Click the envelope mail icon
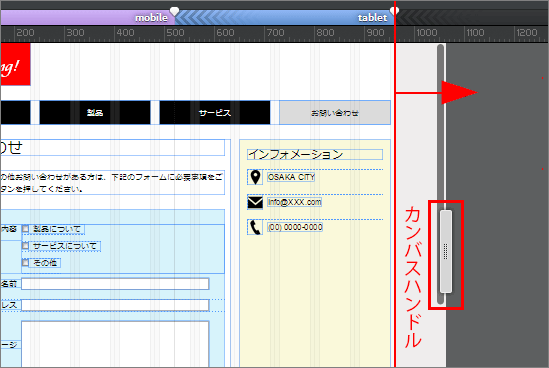549x368 pixels. [255, 202]
